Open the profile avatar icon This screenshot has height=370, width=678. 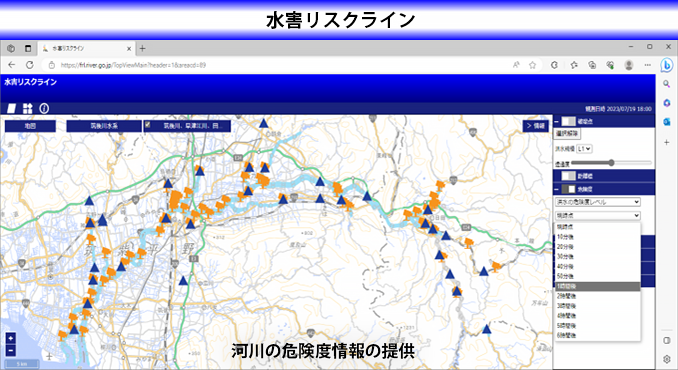coord(629,65)
